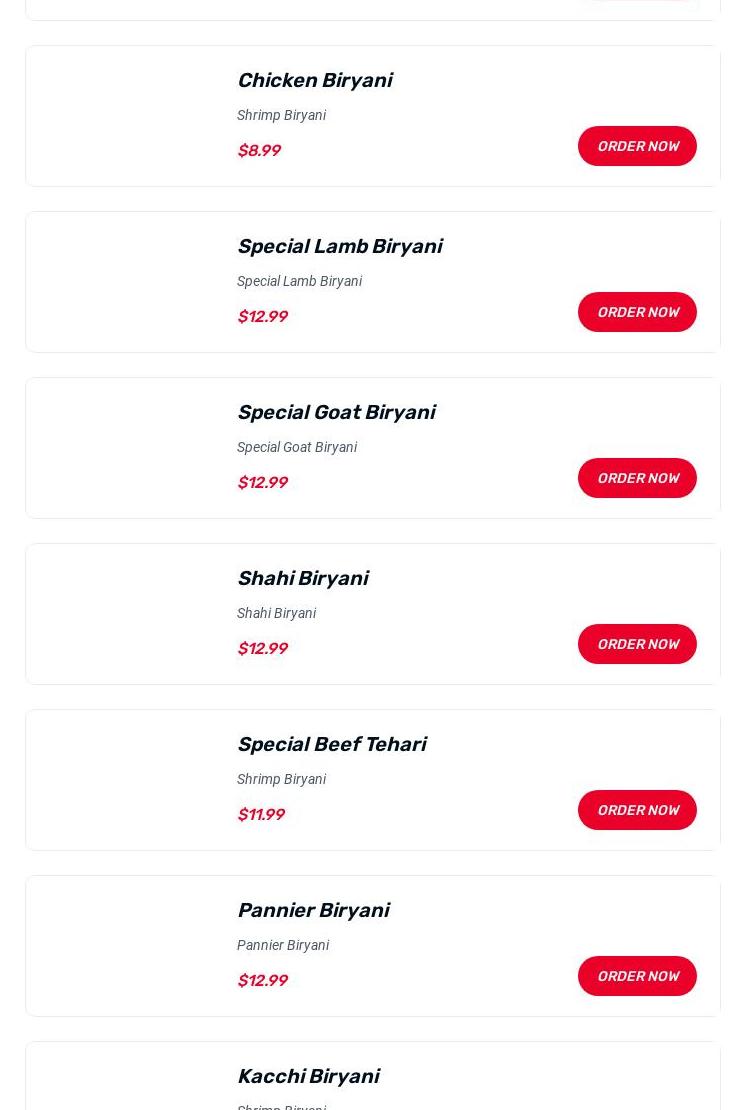Click the small Shahi Biryani subtitle text
745x1110 pixels.
click(x=276, y=613)
